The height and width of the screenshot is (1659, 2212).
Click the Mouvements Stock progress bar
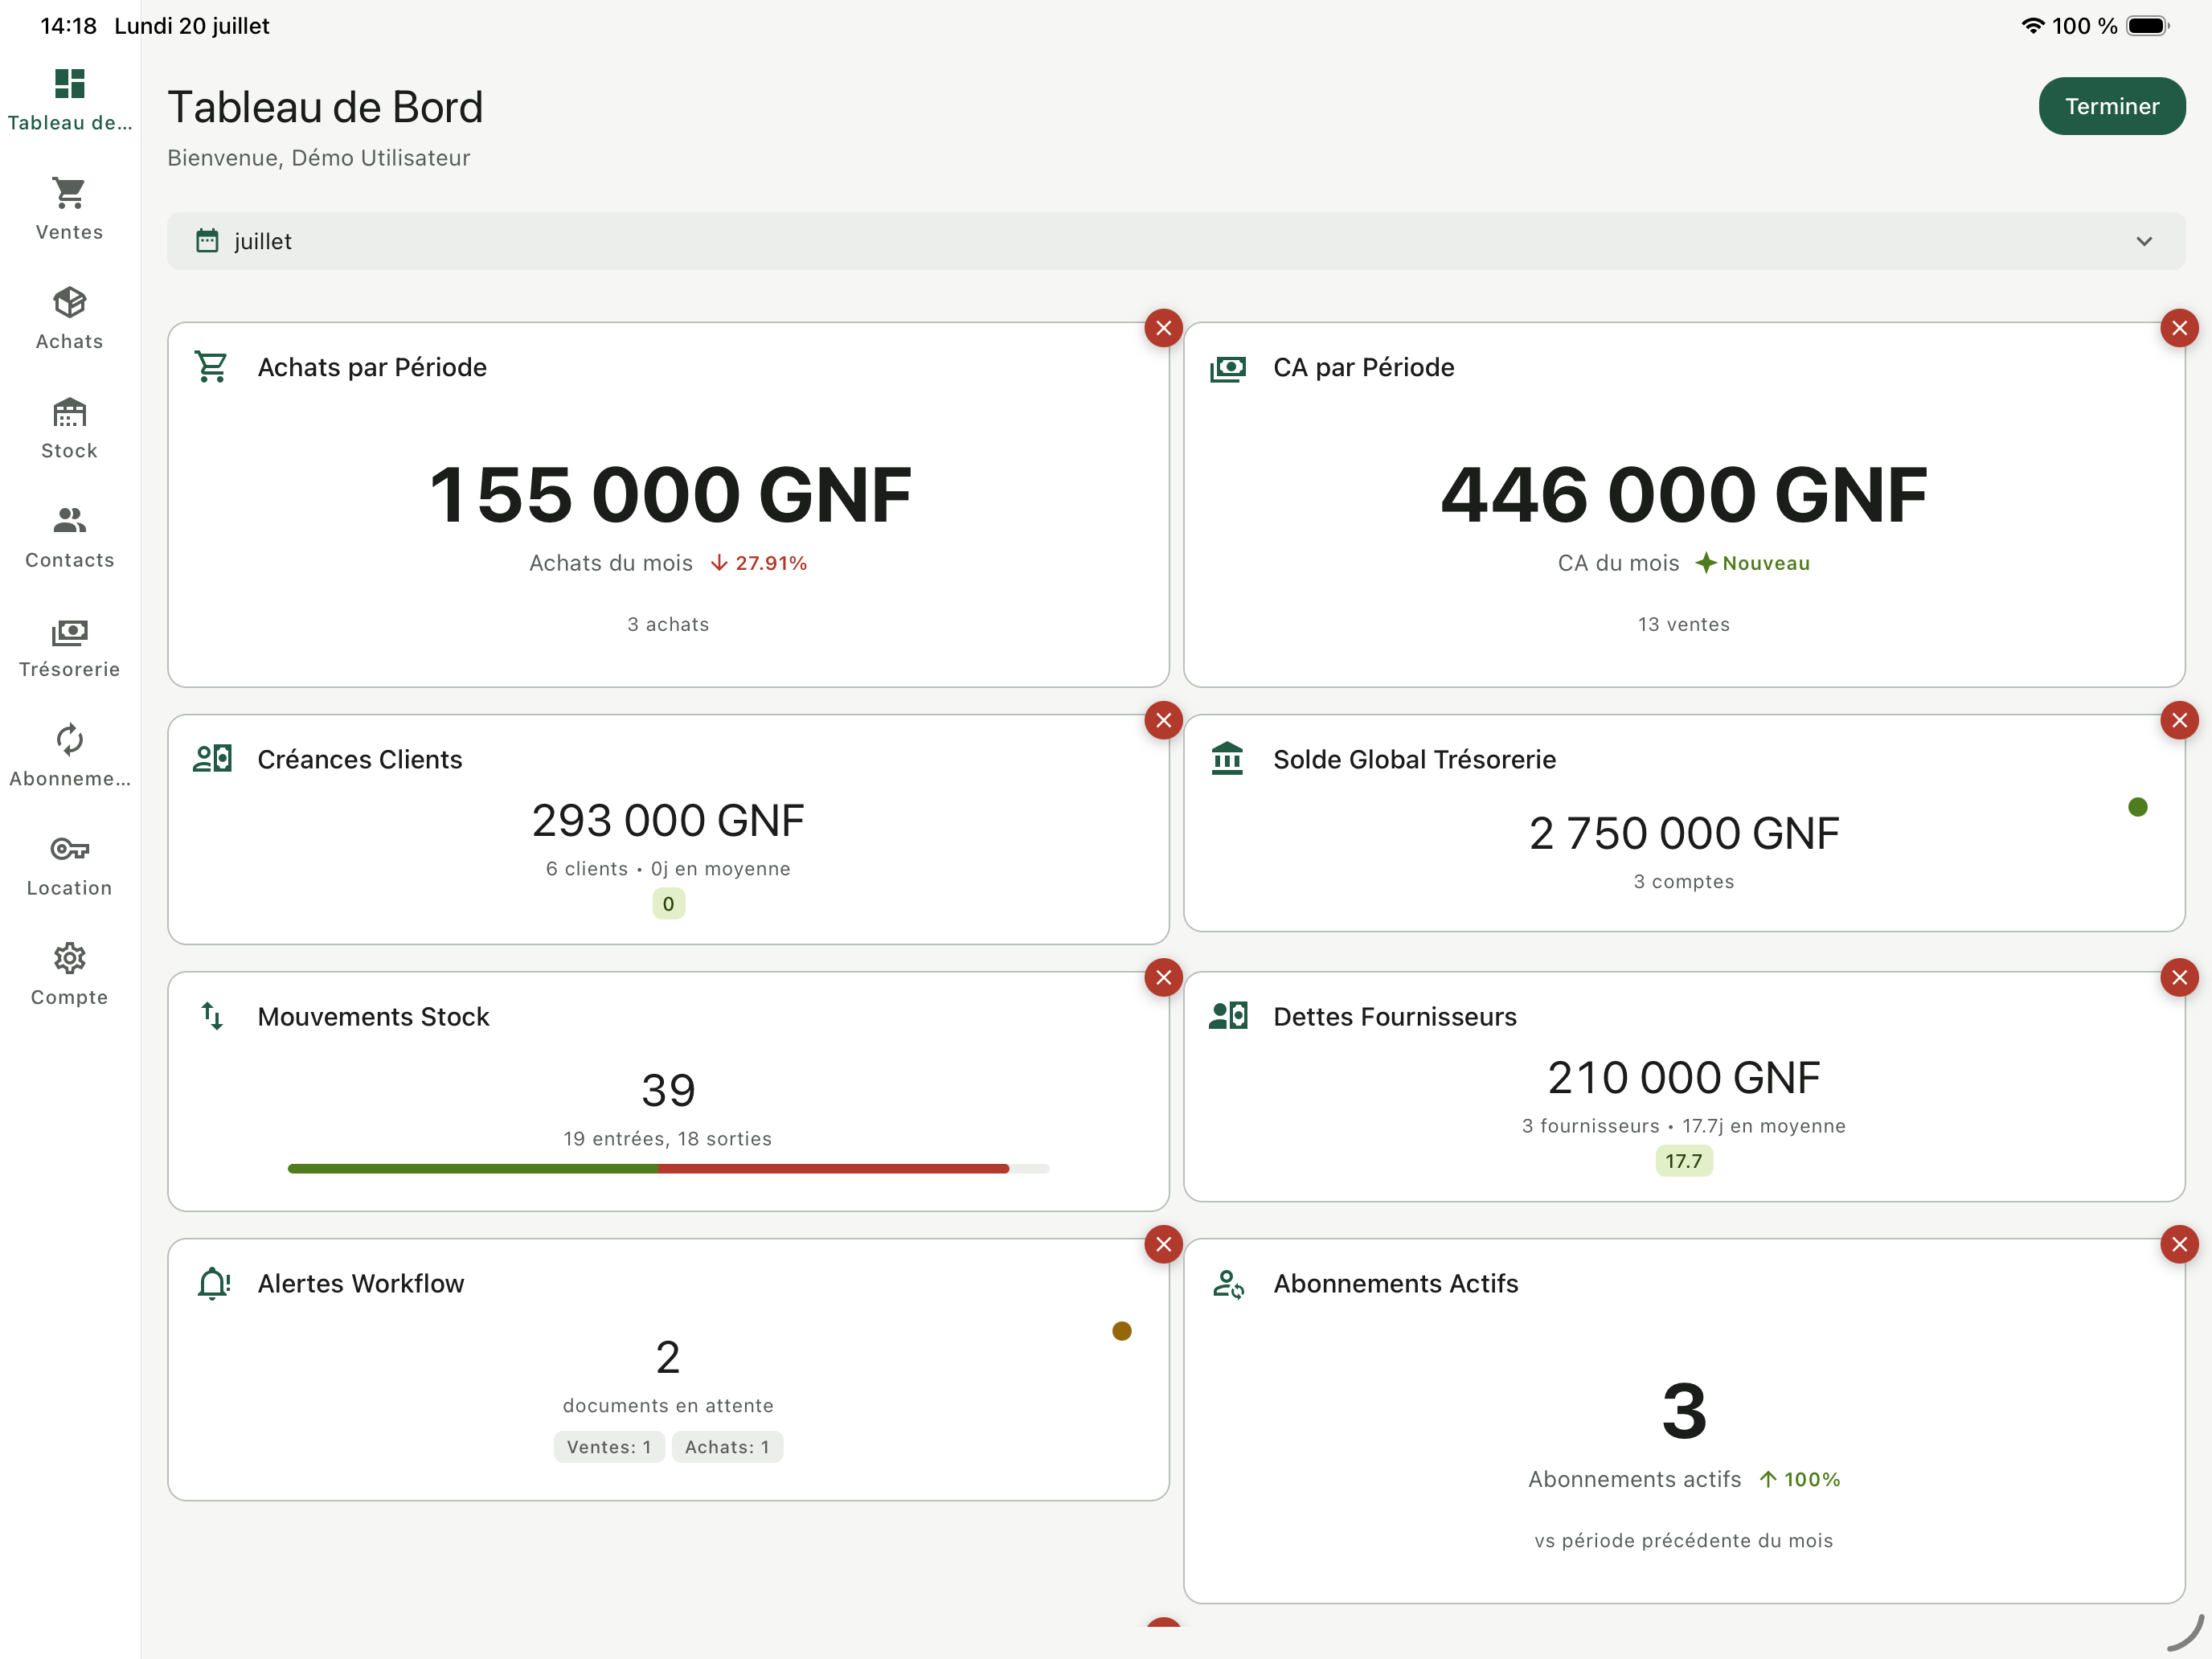coord(668,1168)
